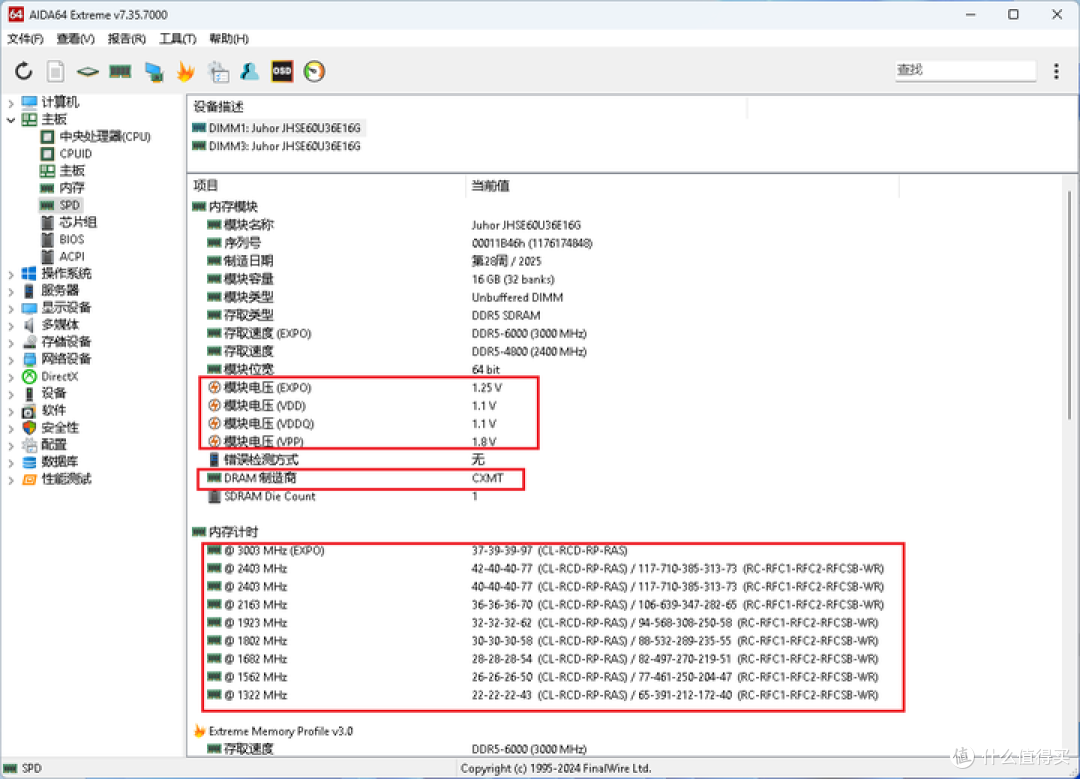Open the OSD panel toolbar icon
The width and height of the screenshot is (1080, 779).
pyautogui.click(x=282, y=71)
